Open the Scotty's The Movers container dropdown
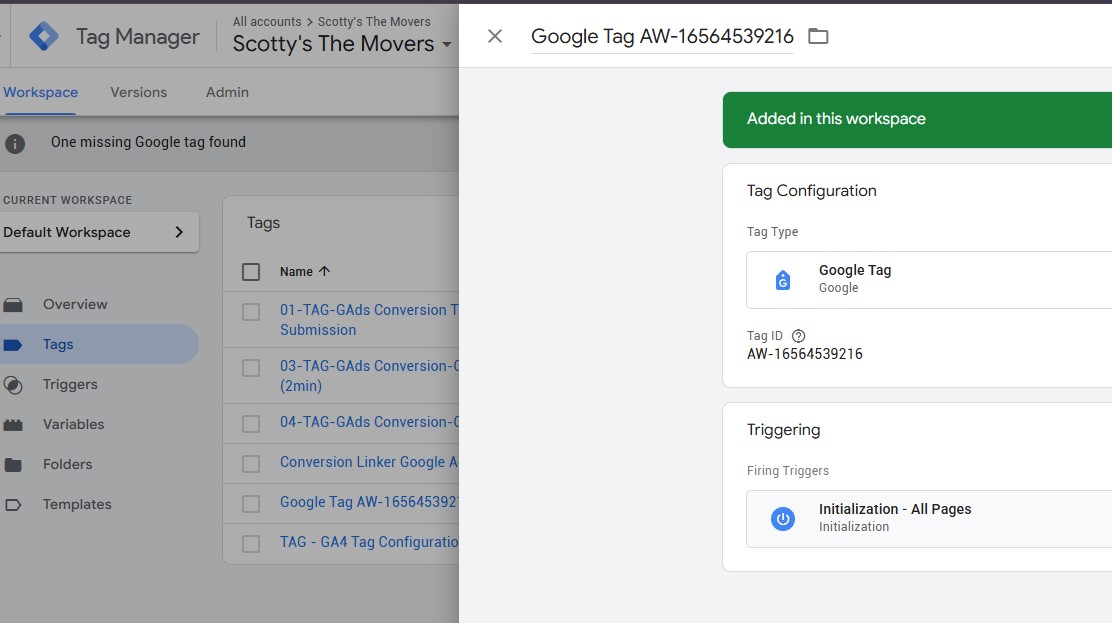This screenshot has width=1112, height=623. tap(342, 44)
